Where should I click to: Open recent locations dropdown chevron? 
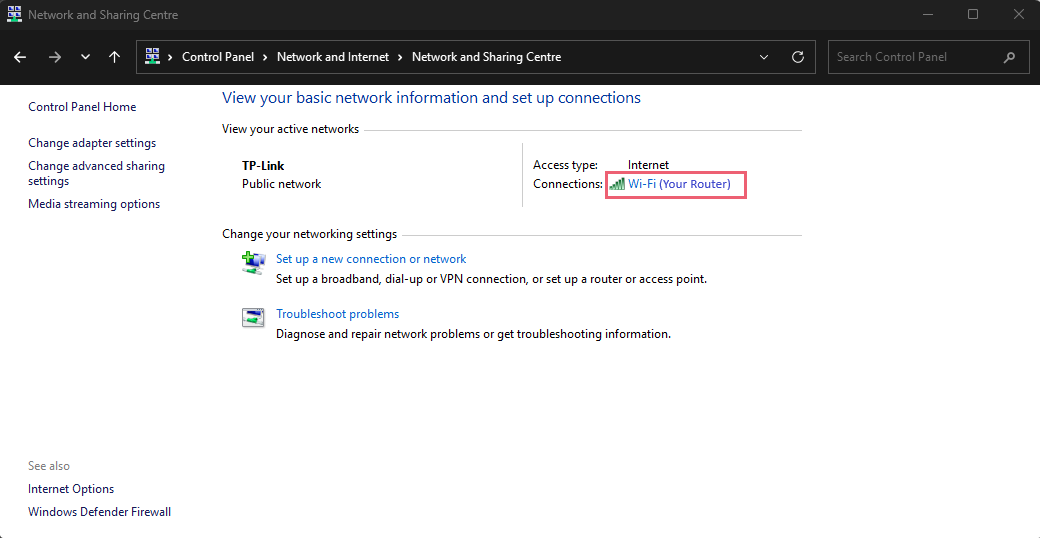[85, 57]
